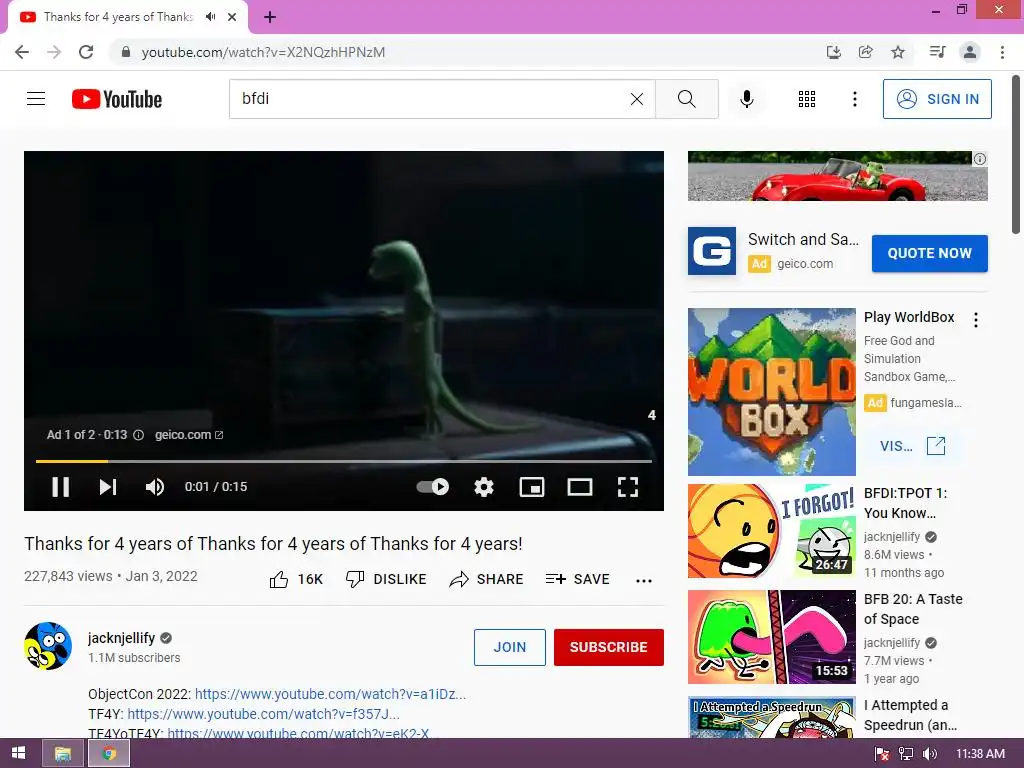Switch to theater mode
This screenshot has width=1024, height=768.
(x=580, y=487)
